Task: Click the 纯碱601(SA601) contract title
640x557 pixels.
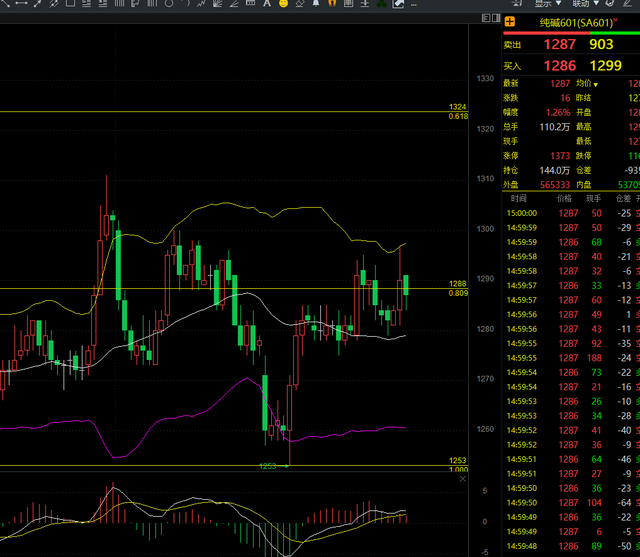Action: point(577,23)
